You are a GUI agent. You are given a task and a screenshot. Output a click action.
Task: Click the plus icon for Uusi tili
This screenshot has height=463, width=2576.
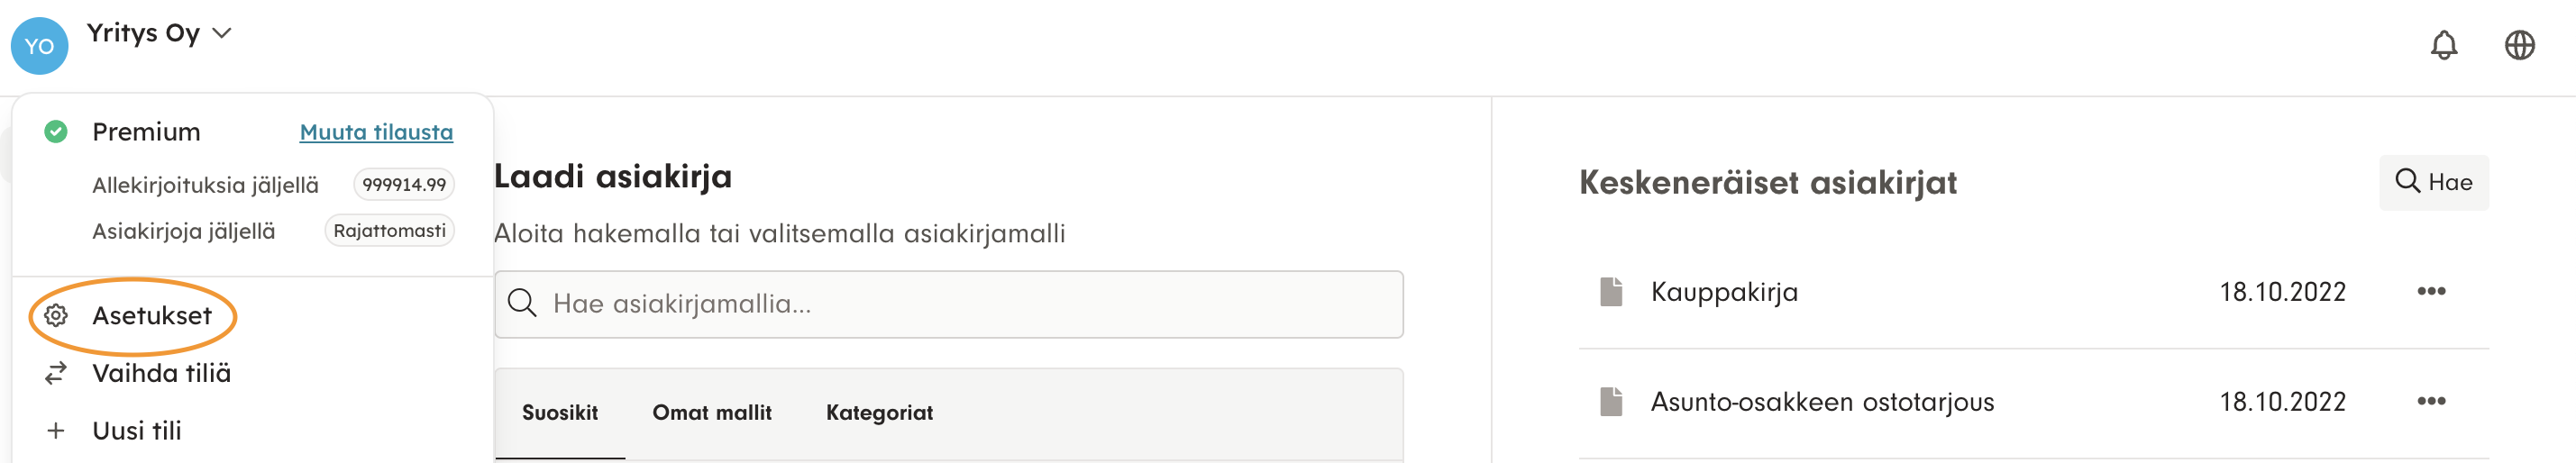[56, 431]
